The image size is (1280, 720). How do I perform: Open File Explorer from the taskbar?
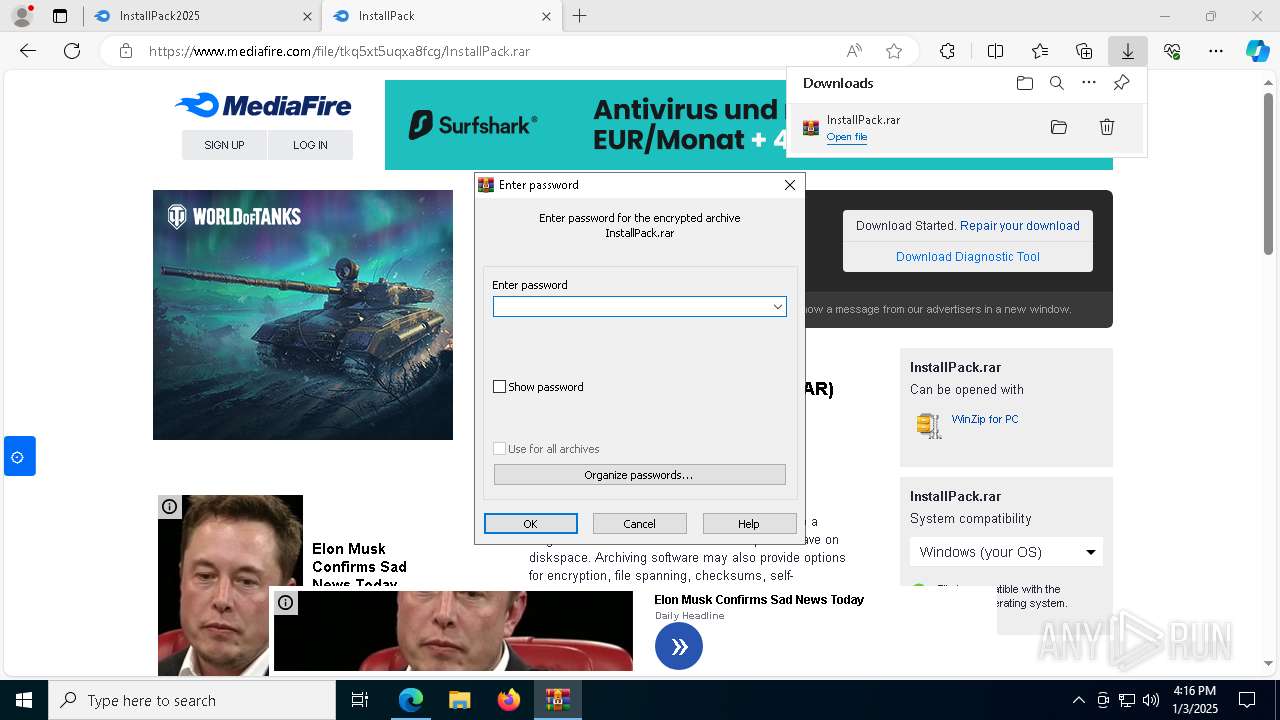[x=459, y=700]
